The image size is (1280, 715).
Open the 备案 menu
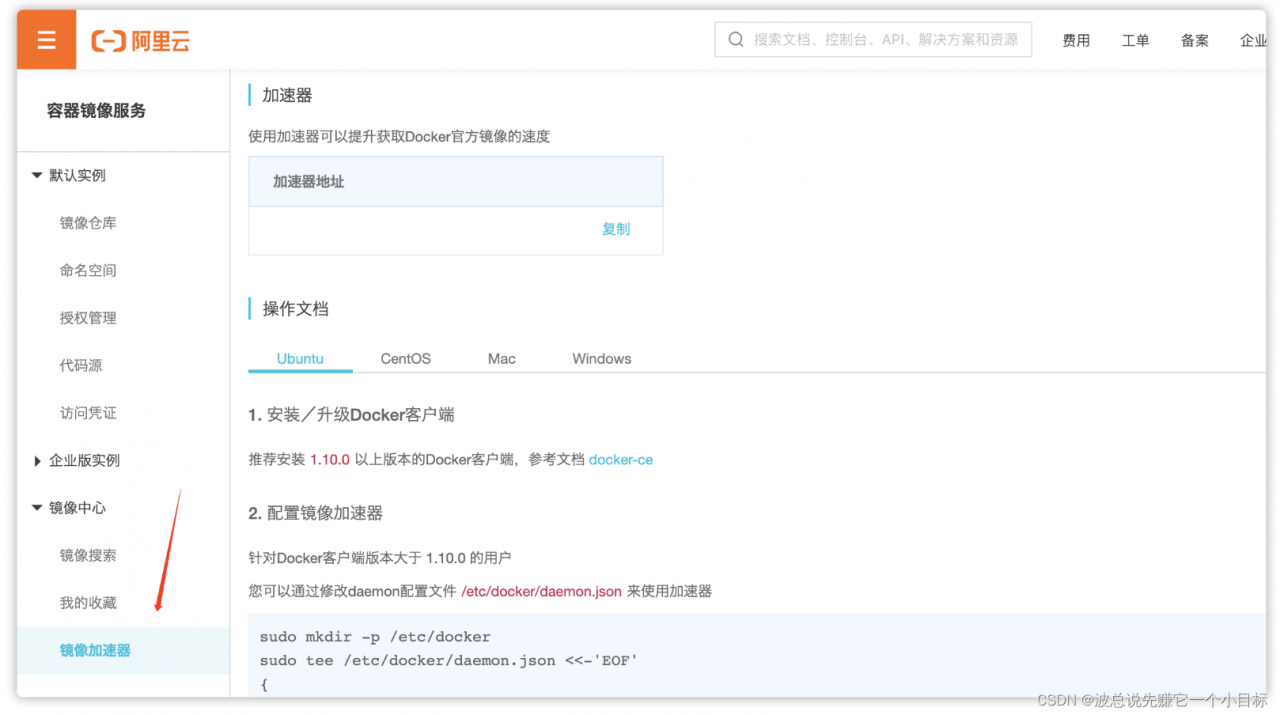1194,41
